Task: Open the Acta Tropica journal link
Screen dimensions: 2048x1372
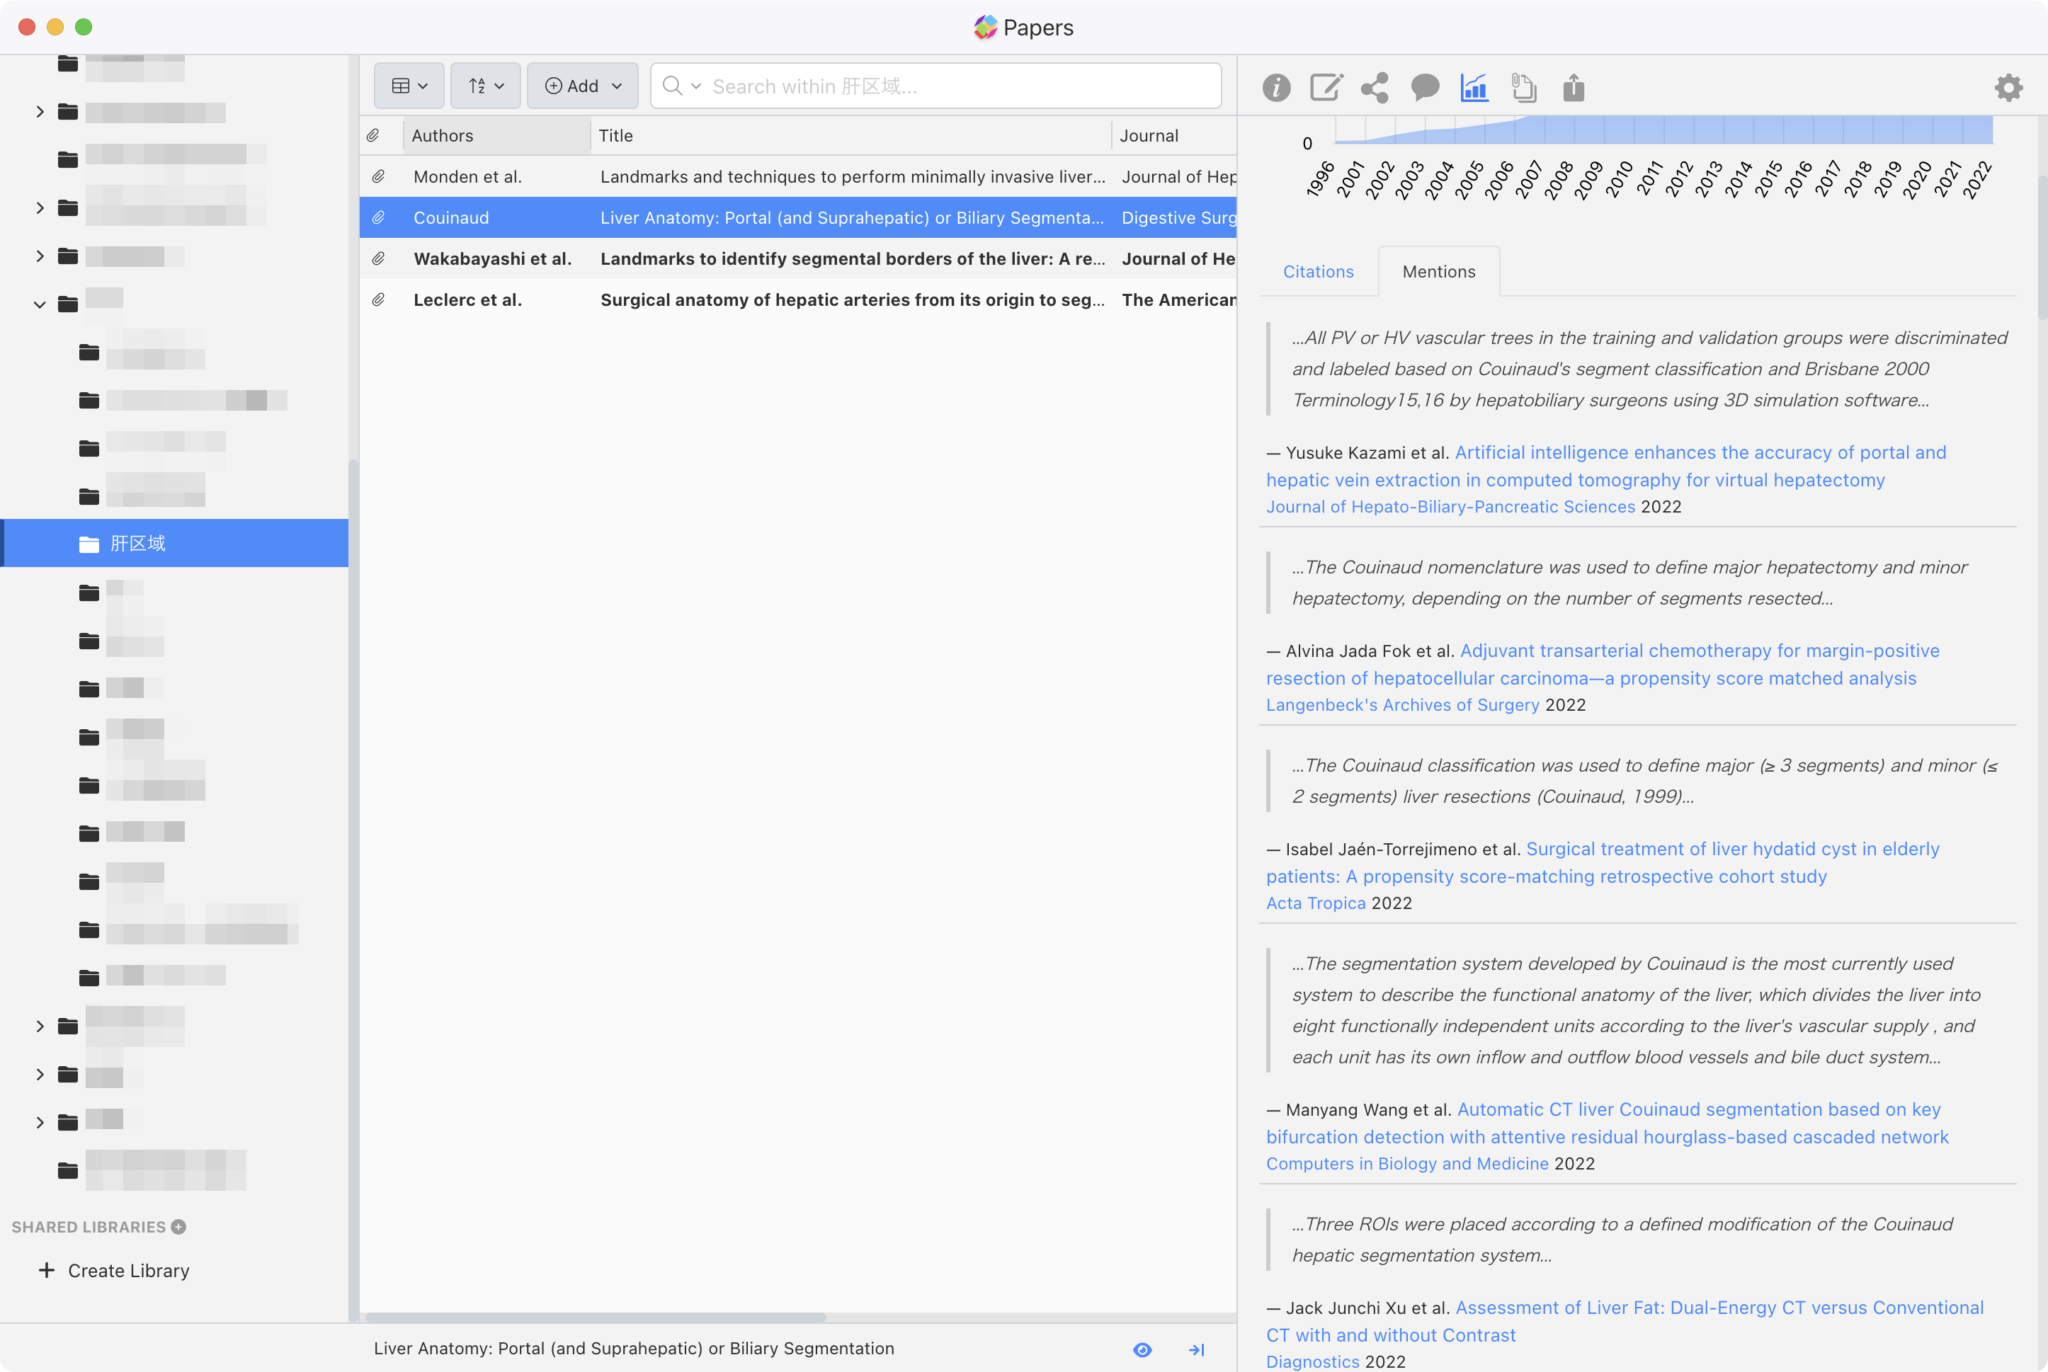Action: (x=1315, y=903)
